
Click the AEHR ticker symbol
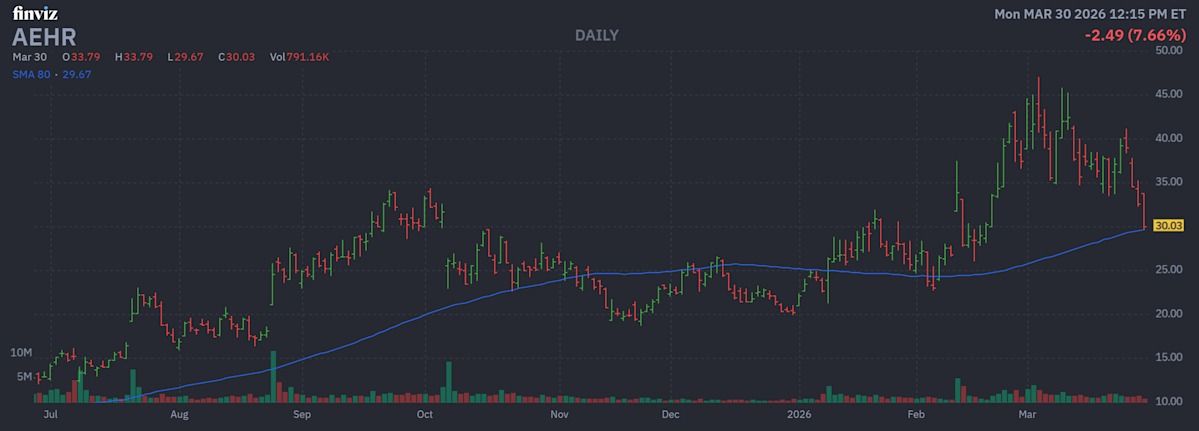[44, 37]
